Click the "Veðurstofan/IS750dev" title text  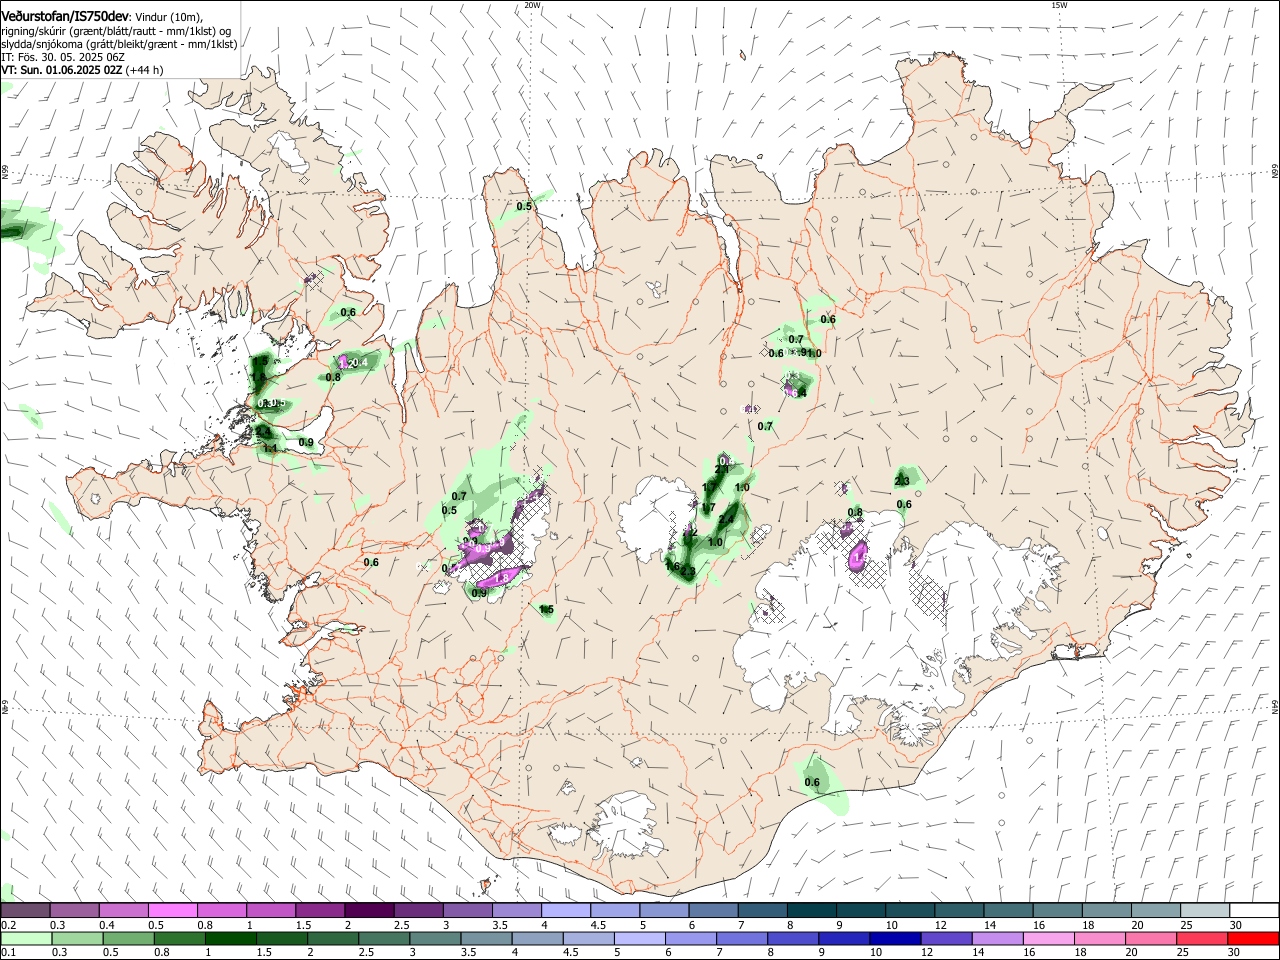[x=65, y=16]
